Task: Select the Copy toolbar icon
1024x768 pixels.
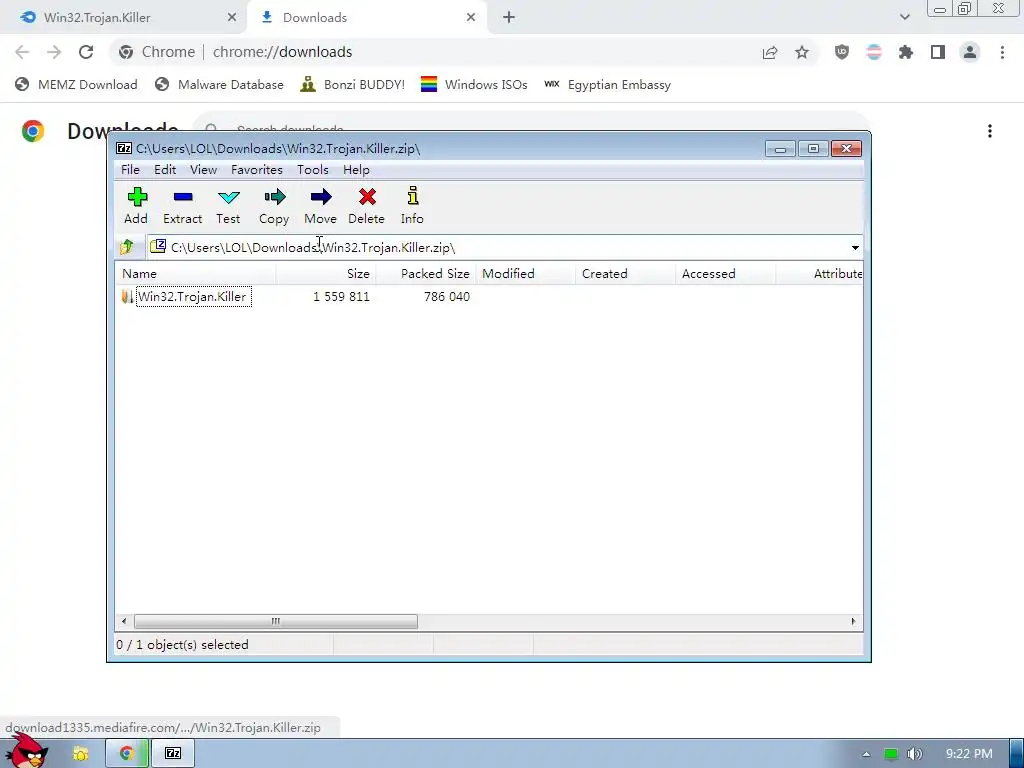Action: coord(274,205)
